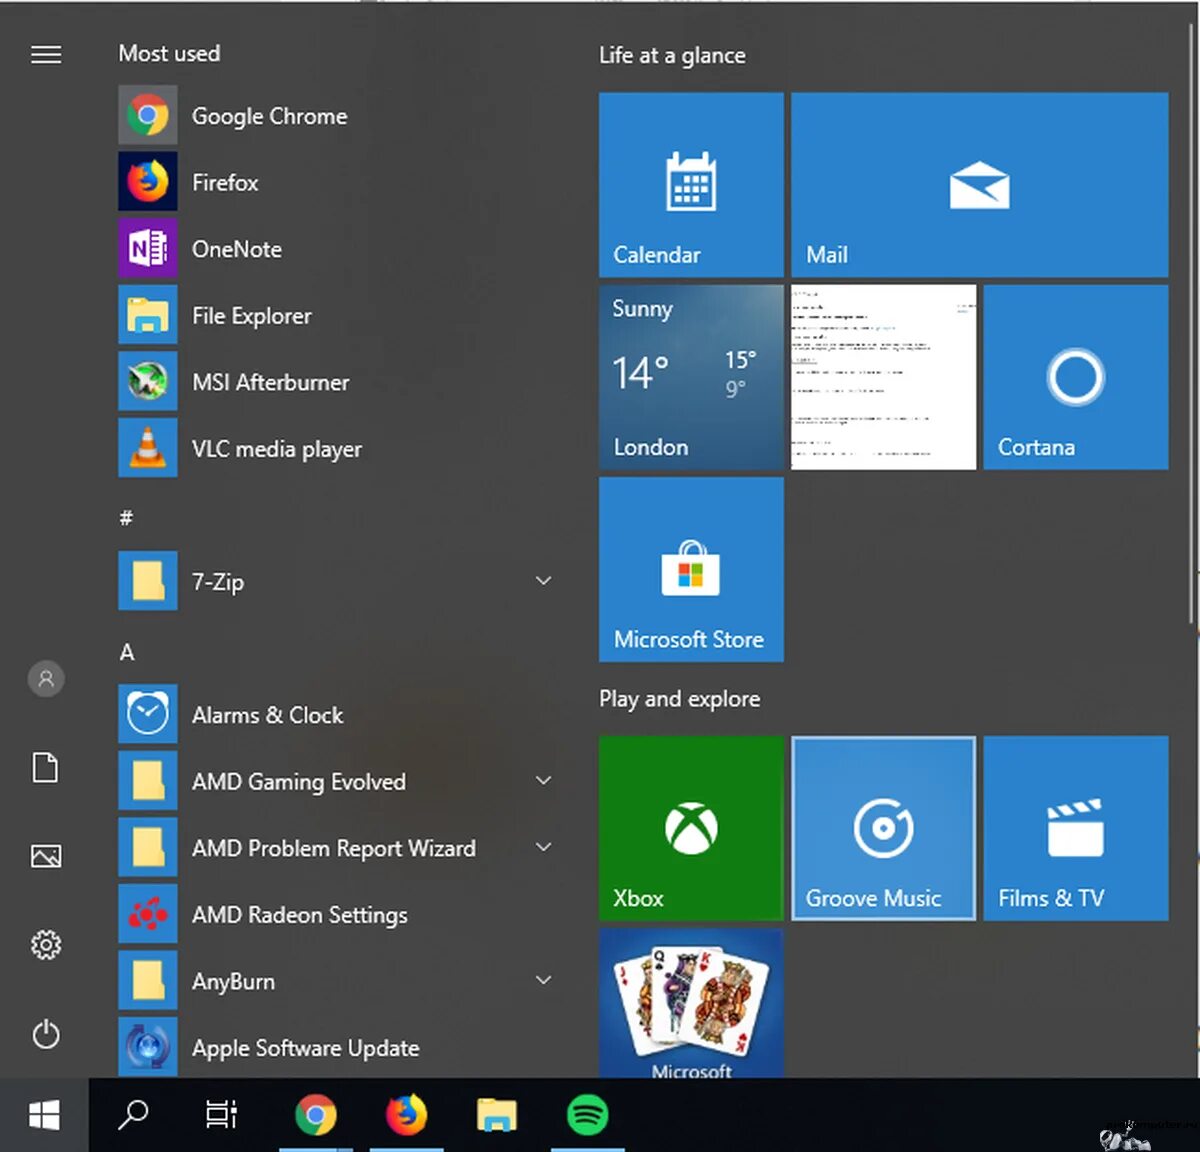Expand AMD Gaming Evolved folder chevron
This screenshot has width=1200, height=1152.
tap(544, 780)
